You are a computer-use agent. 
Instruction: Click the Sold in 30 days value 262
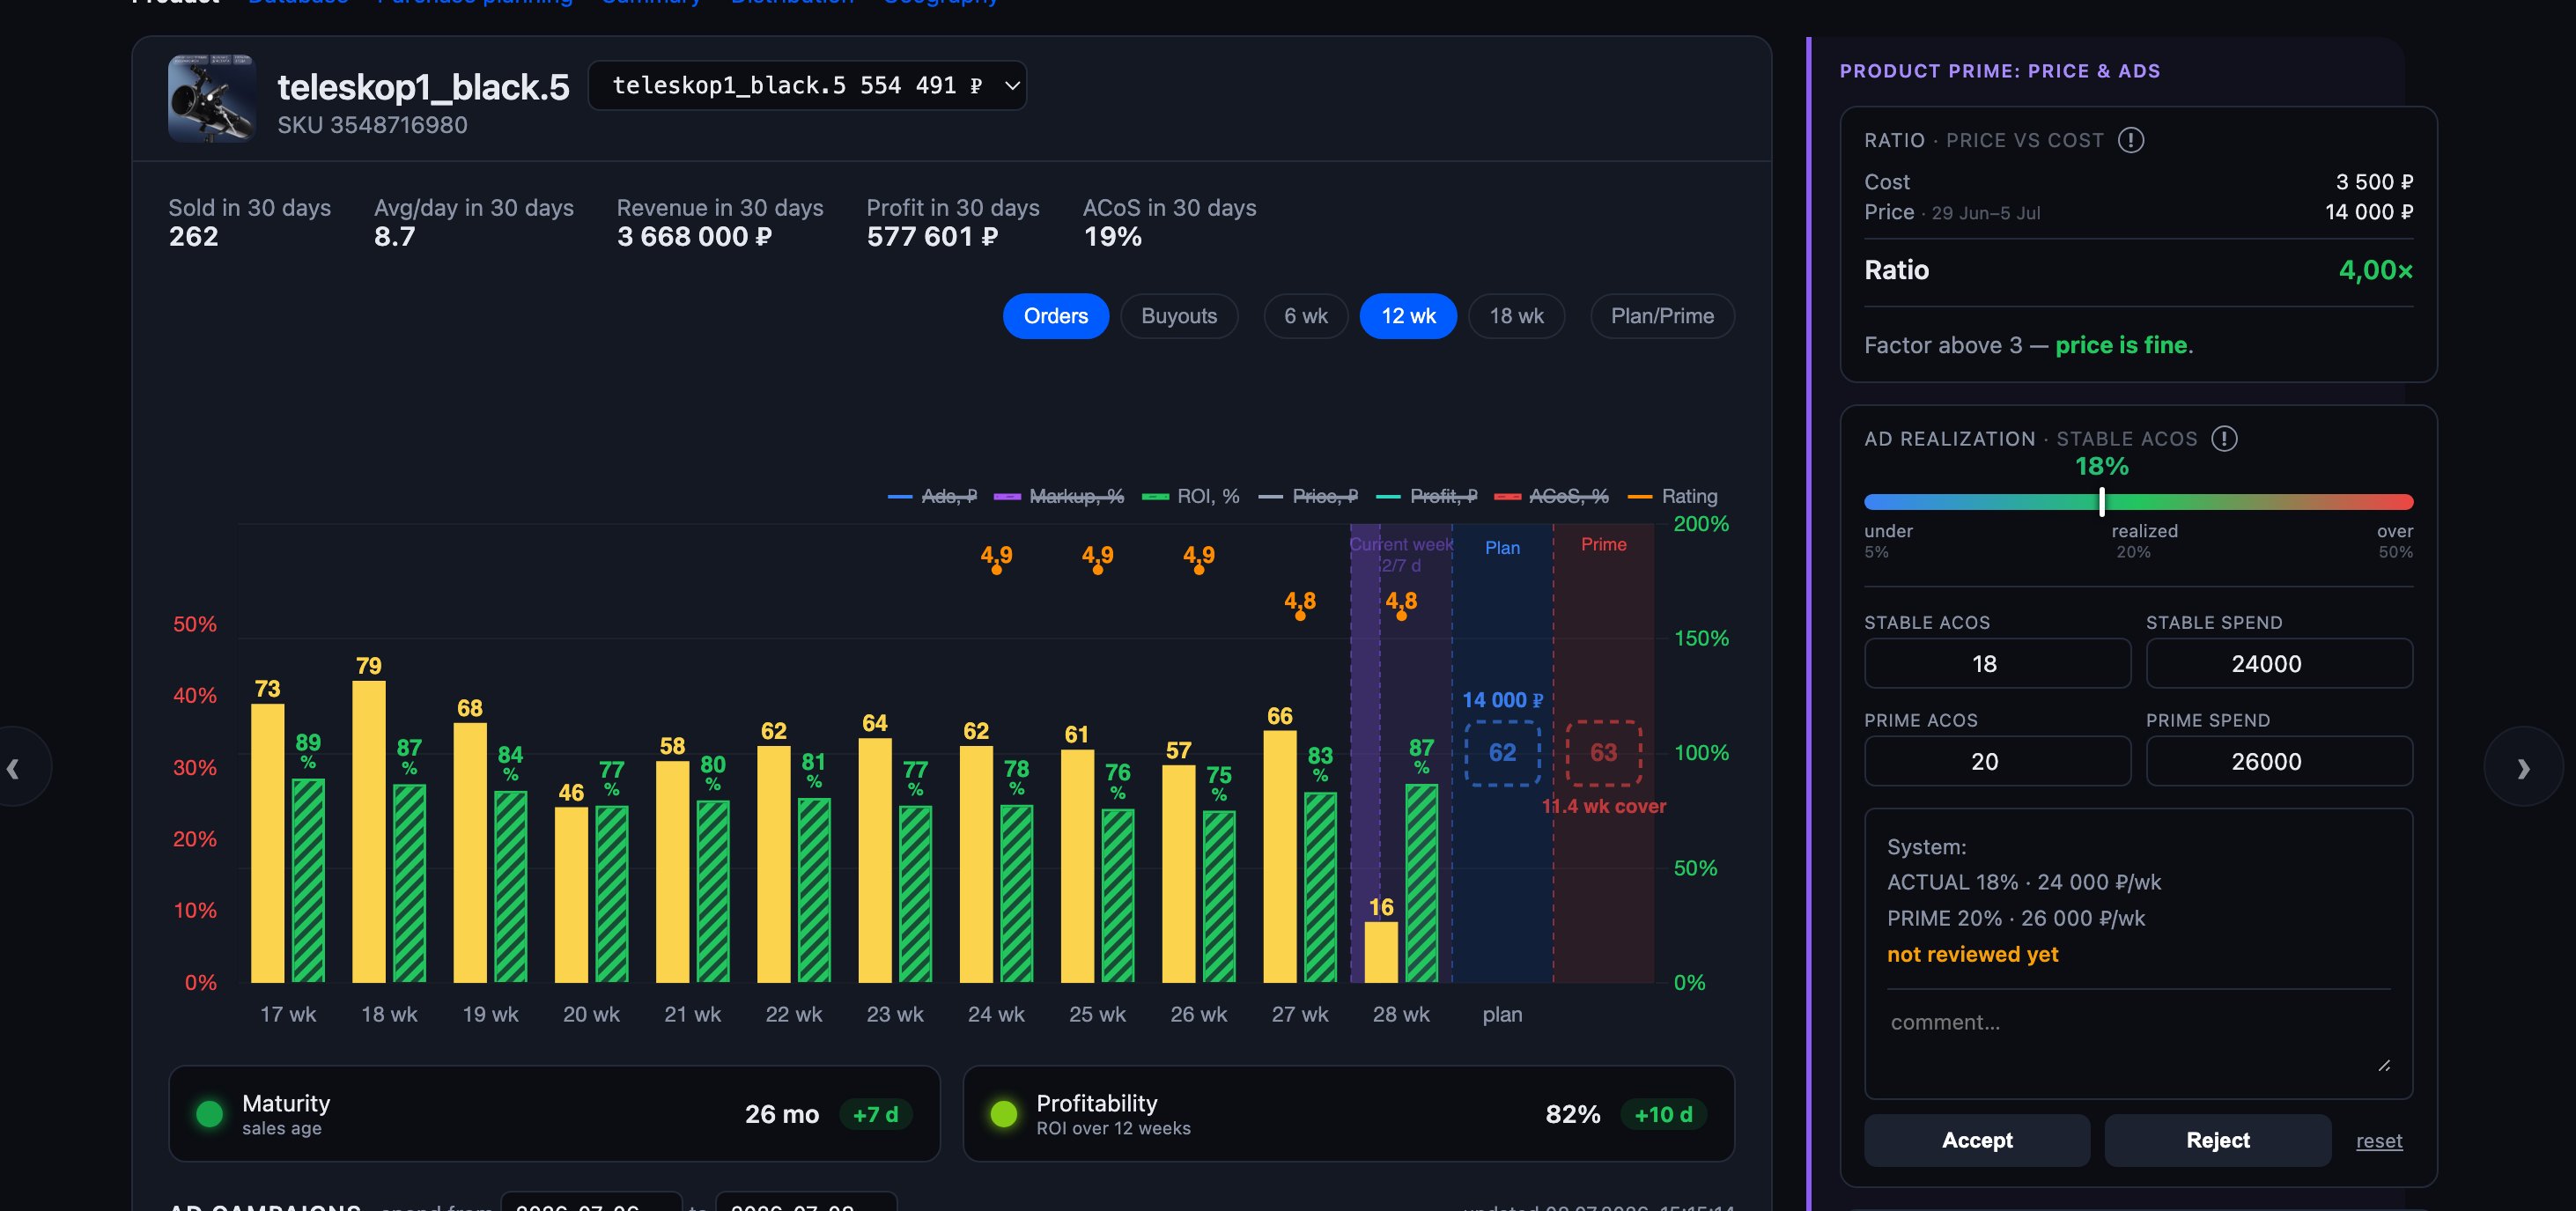[x=193, y=237]
